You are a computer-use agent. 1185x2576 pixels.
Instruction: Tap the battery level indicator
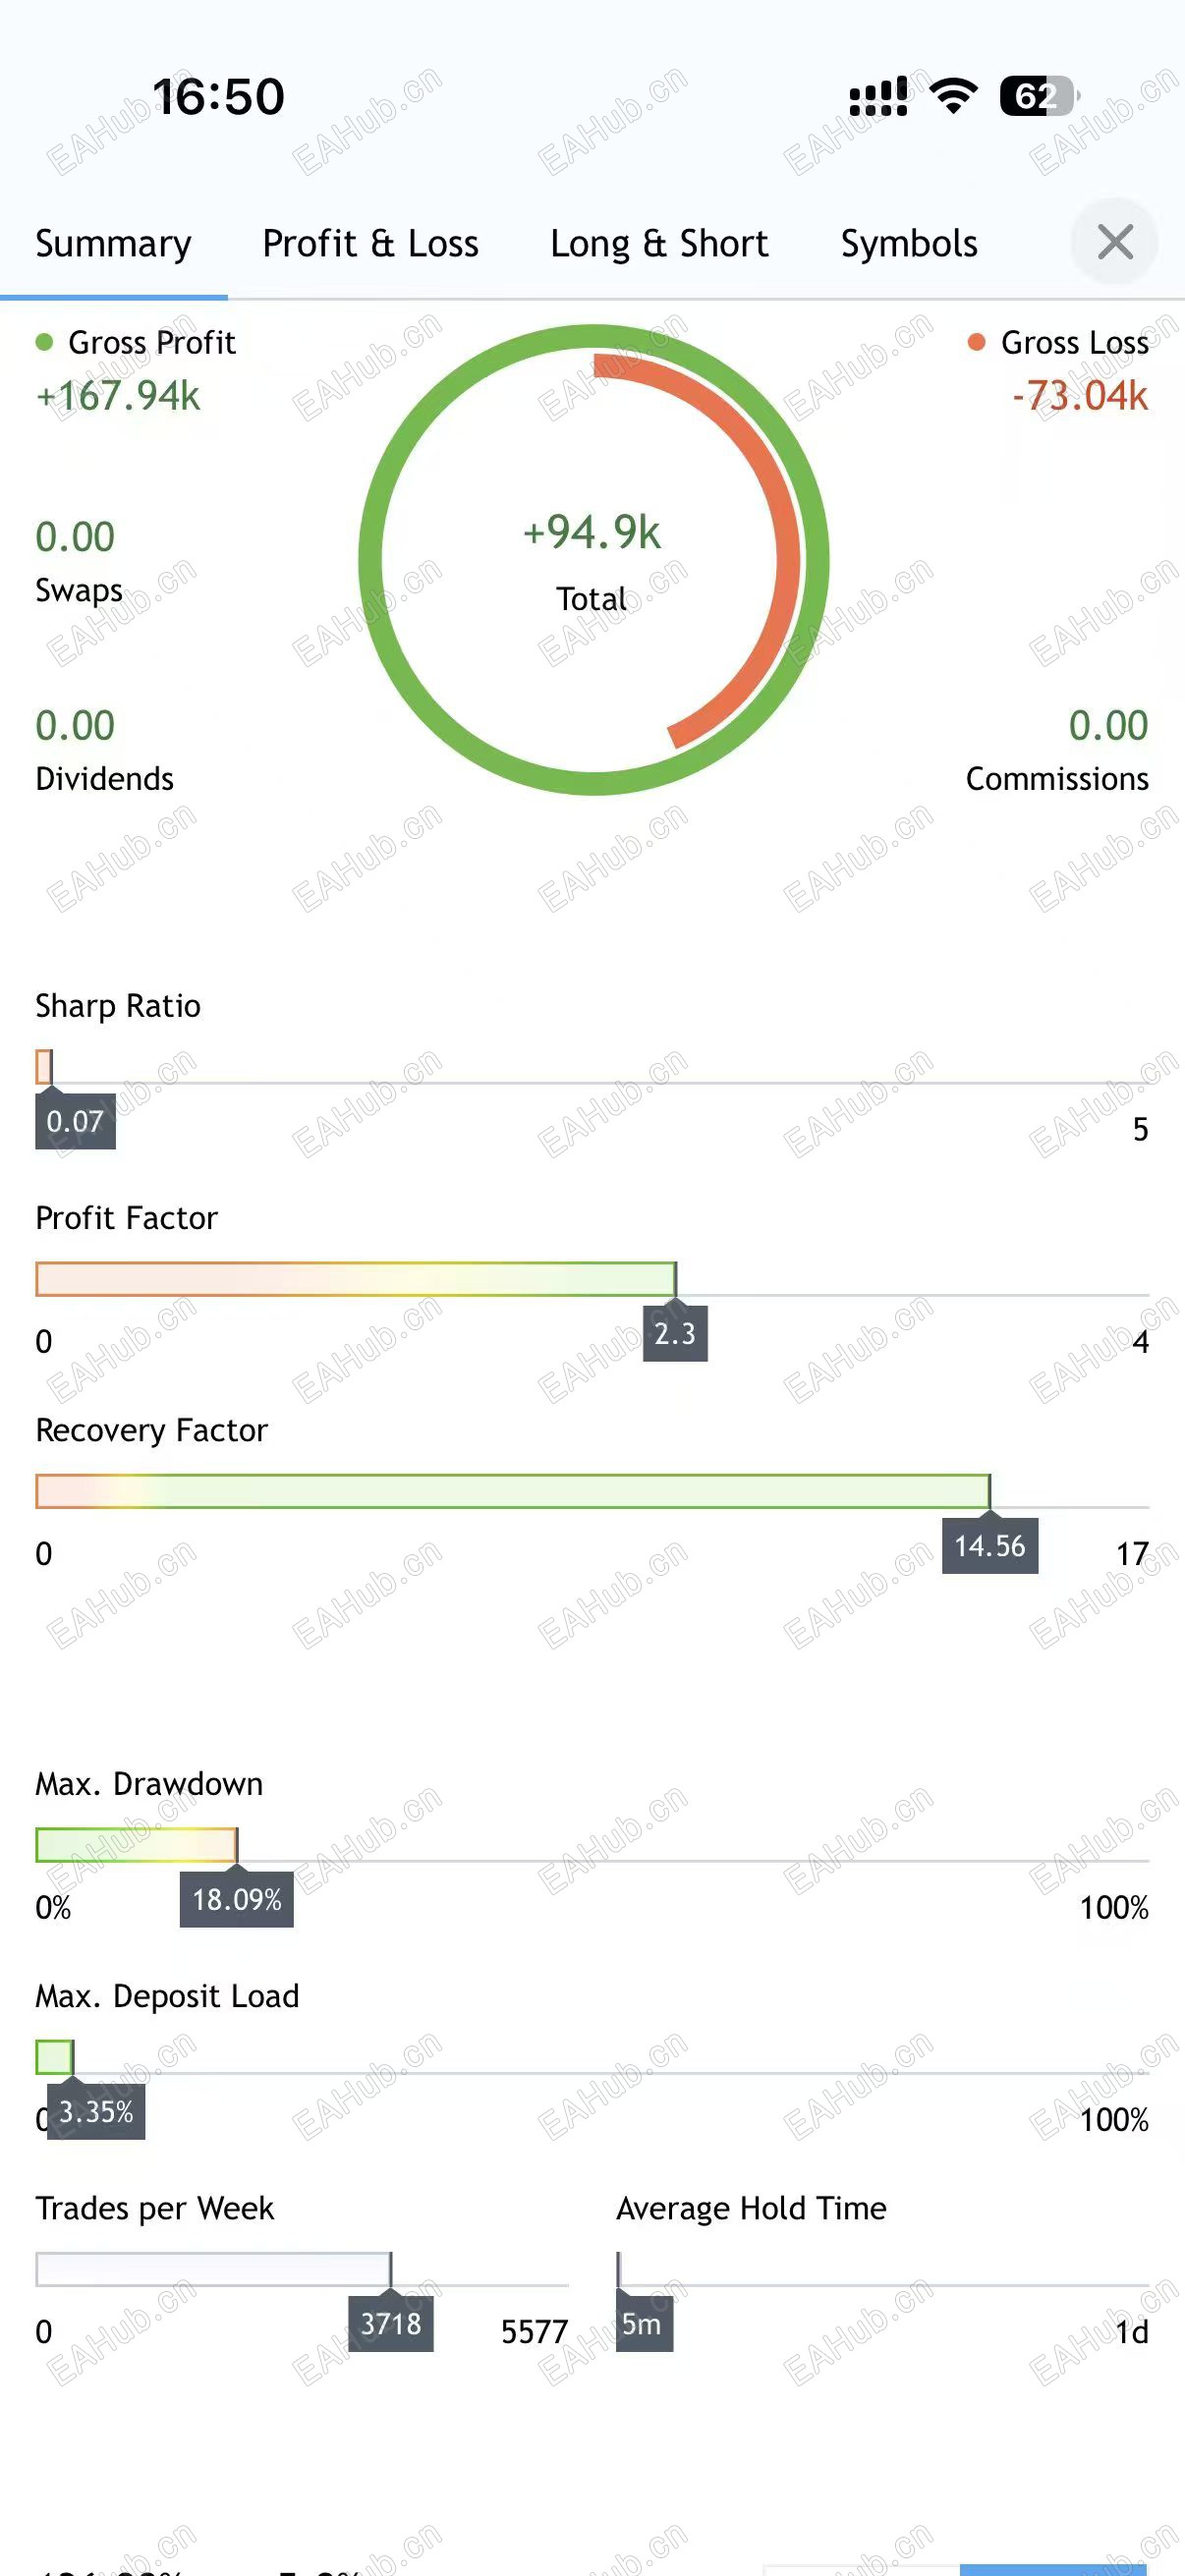tap(1038, 96)
